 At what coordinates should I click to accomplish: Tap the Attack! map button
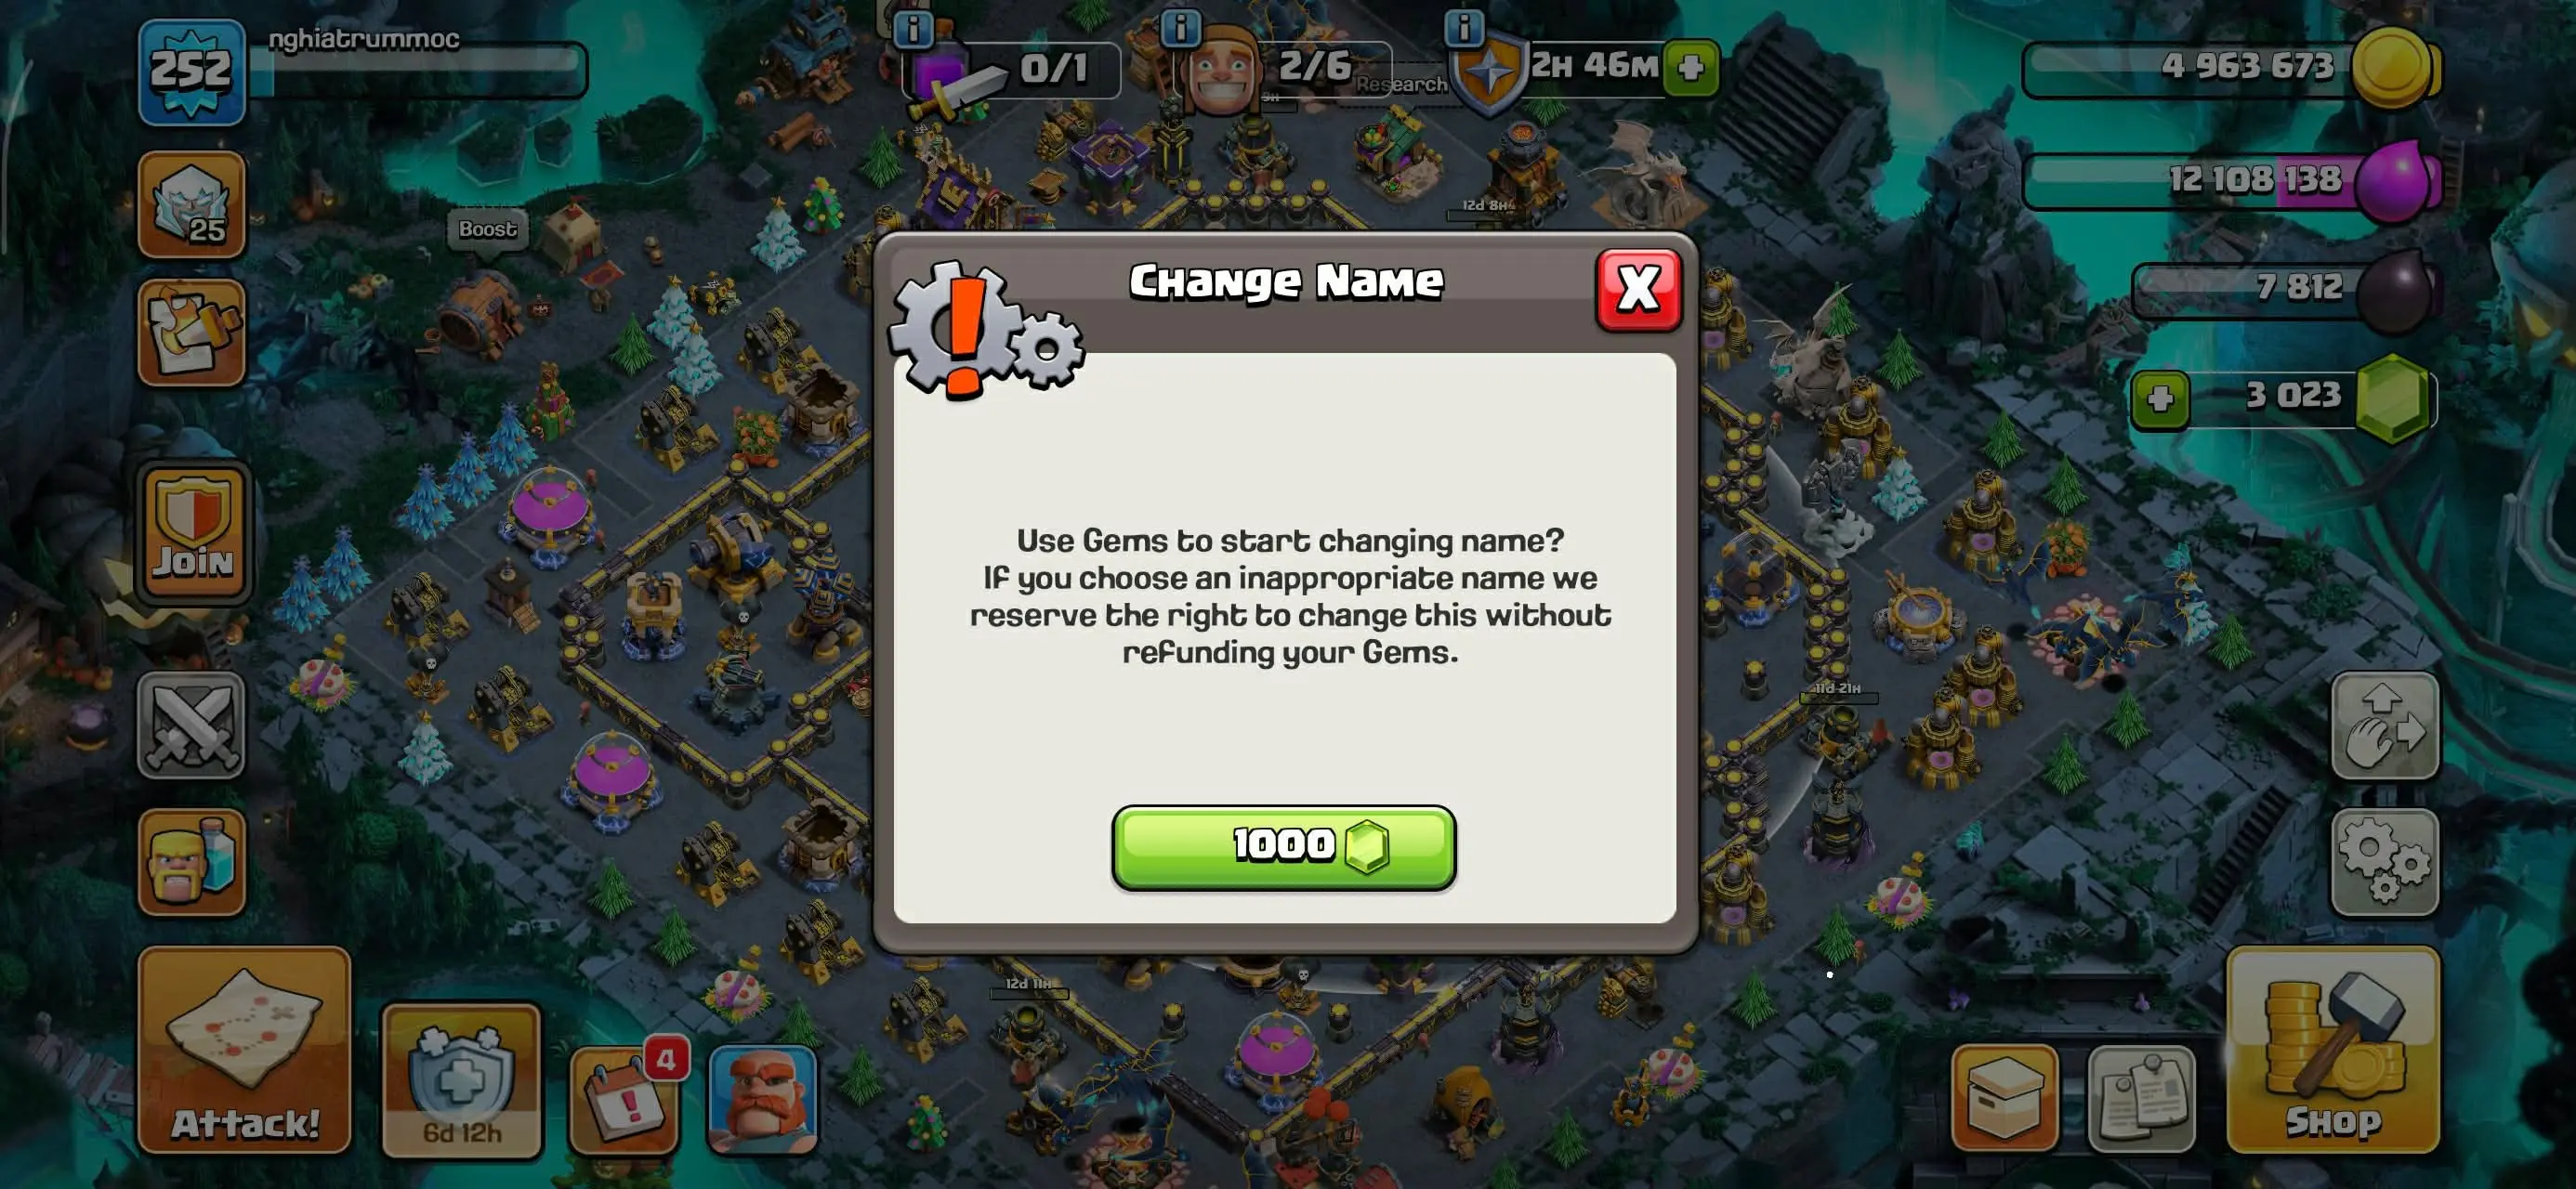244,1049
